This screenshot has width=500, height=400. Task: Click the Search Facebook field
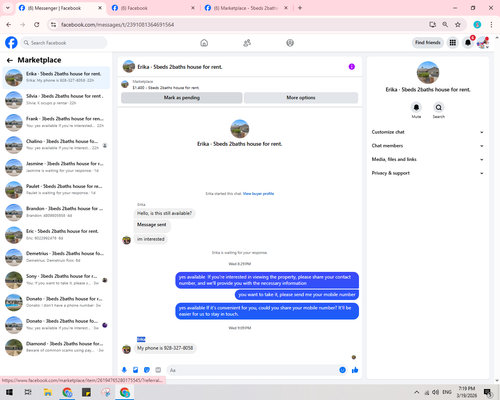64,43
